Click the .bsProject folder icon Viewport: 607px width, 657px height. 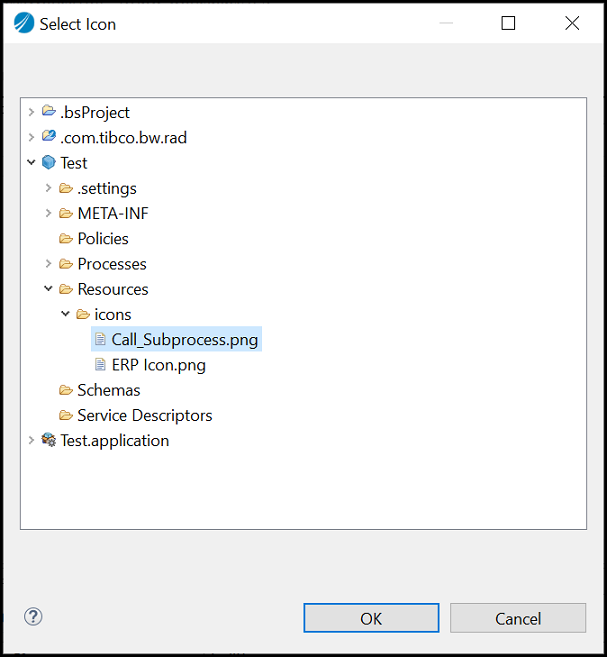click(x=49, y=112)
